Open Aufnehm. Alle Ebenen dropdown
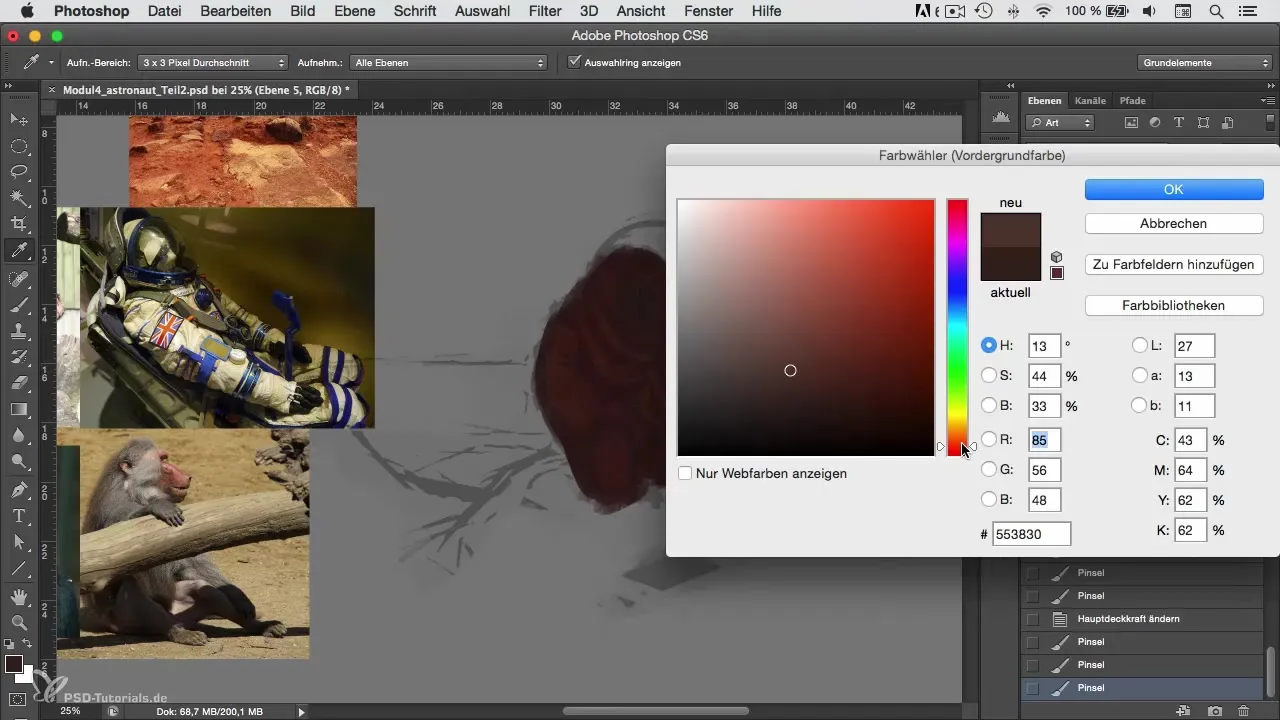The width and height of the screenshot is (1280, 720). (451, 62)
